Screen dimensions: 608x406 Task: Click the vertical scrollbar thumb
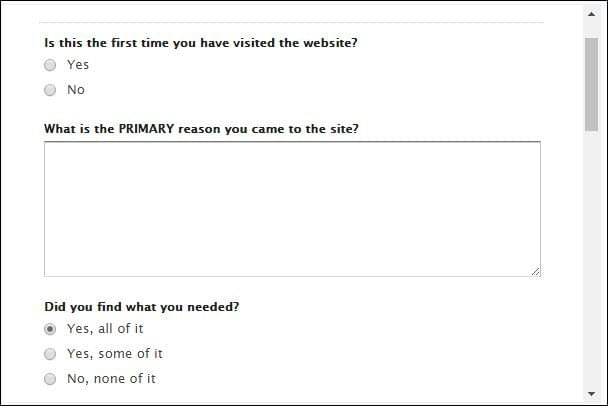pos(591,85)
